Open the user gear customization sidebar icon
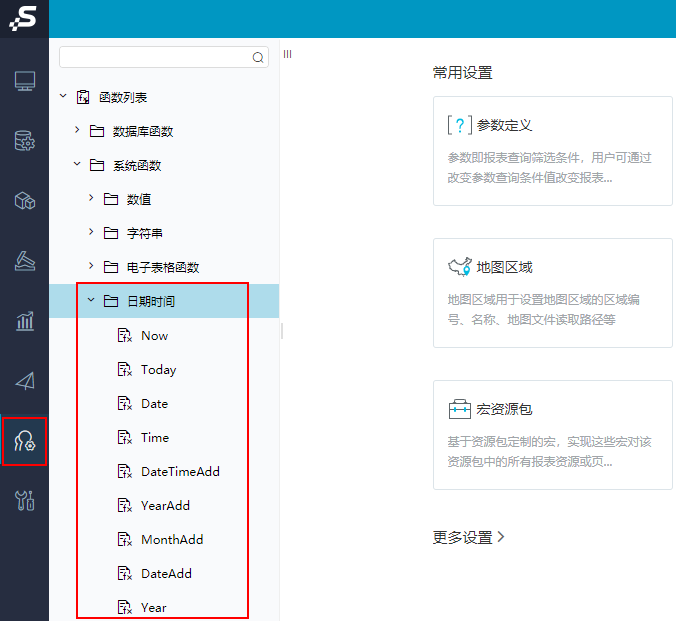The width and height of the screenshot is (676, 621). [x=25, y=441]
